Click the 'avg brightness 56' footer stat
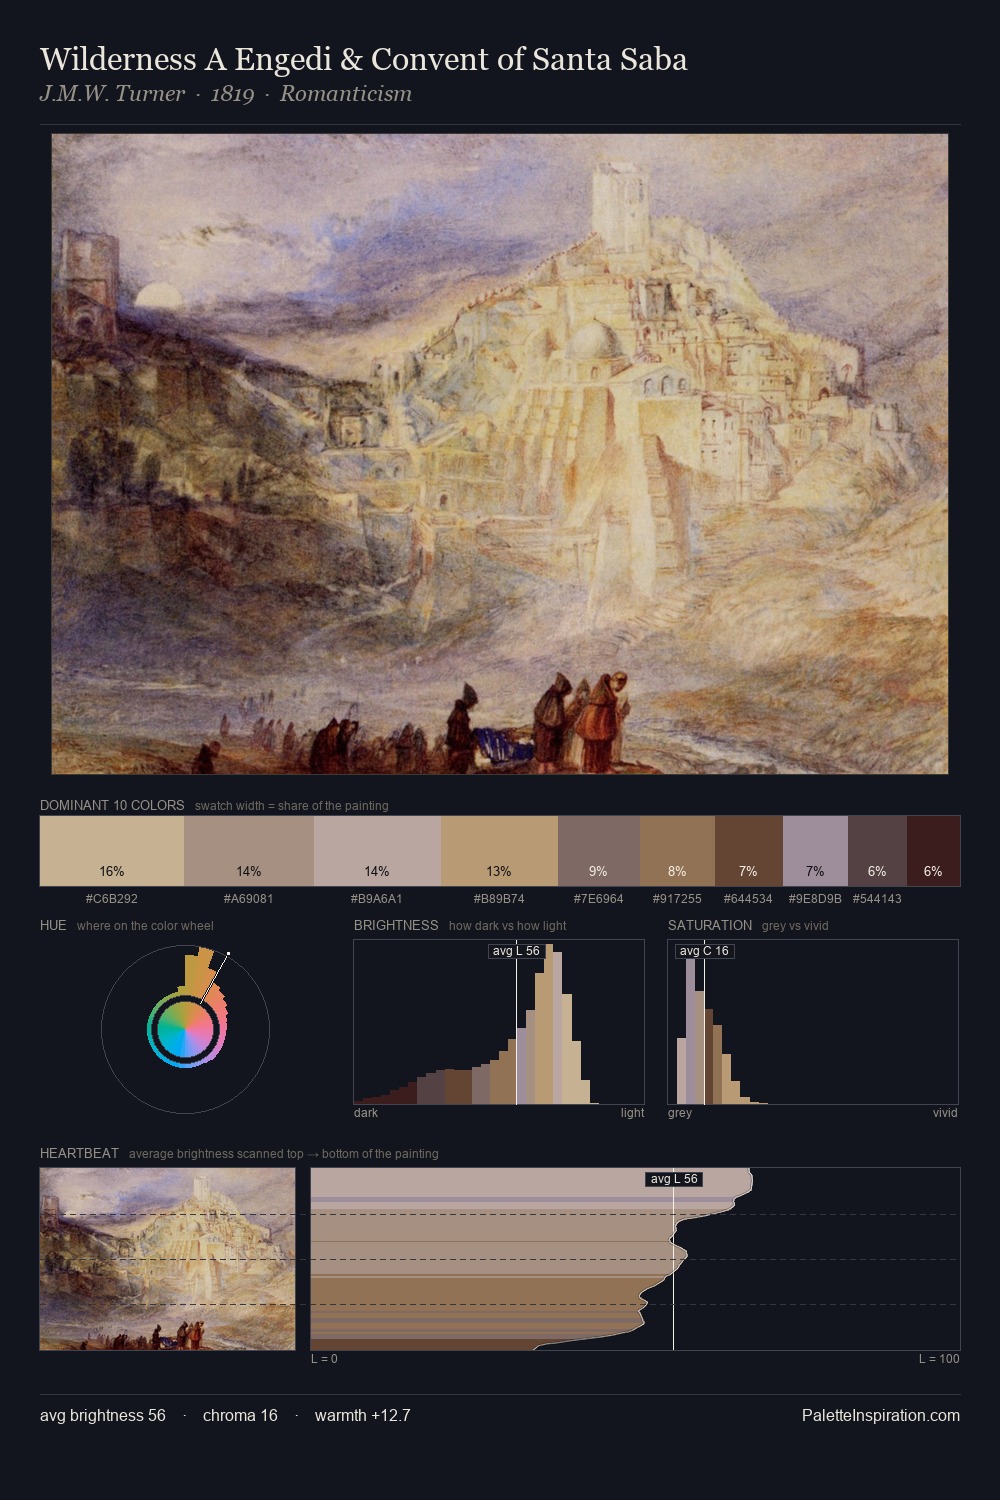This screenshot has width=1000, height=1500. (103, 1416)
